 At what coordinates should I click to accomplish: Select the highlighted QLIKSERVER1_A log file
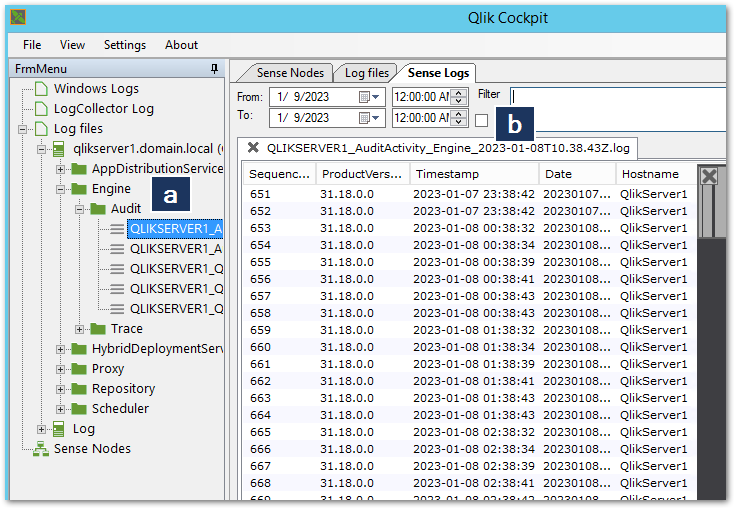pyautogui.click(x=175, y=229)
